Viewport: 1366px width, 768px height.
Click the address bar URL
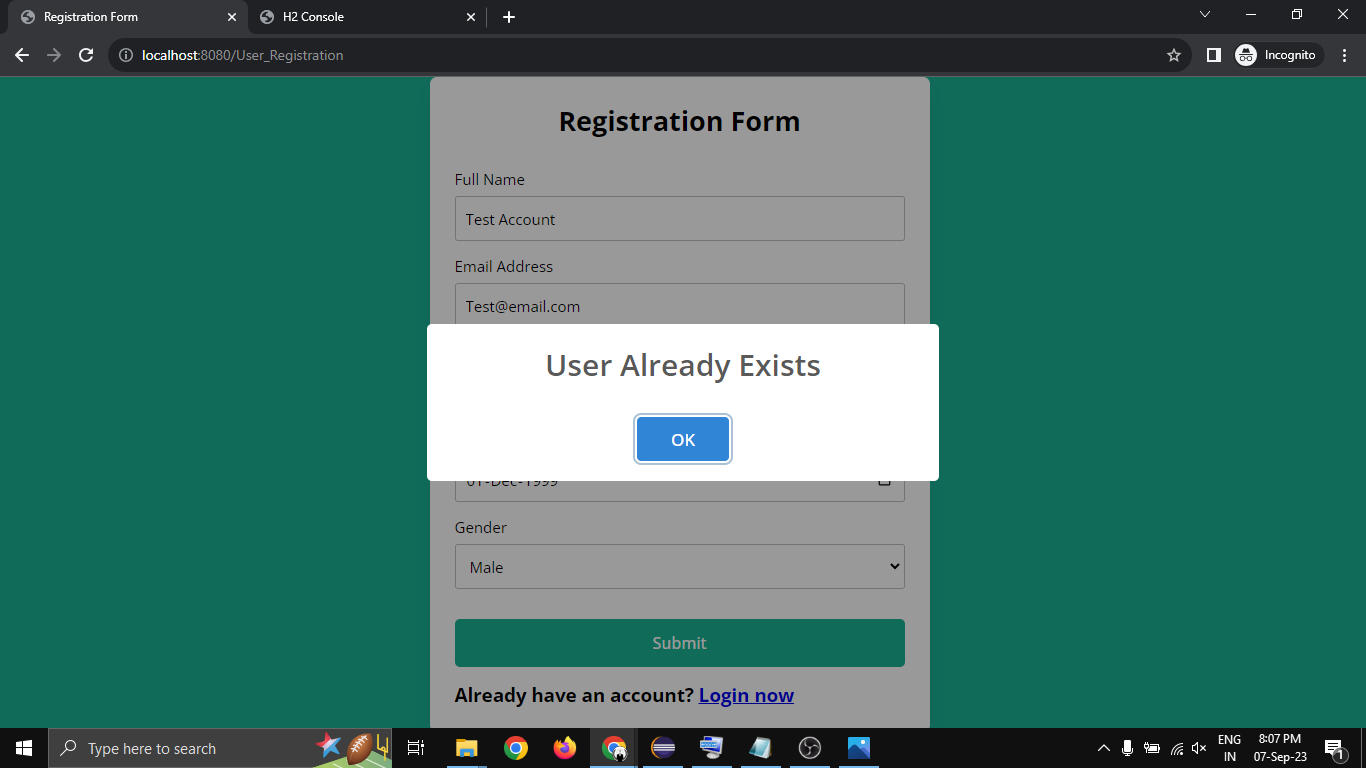pyautogui.click(x=243, y=55)
